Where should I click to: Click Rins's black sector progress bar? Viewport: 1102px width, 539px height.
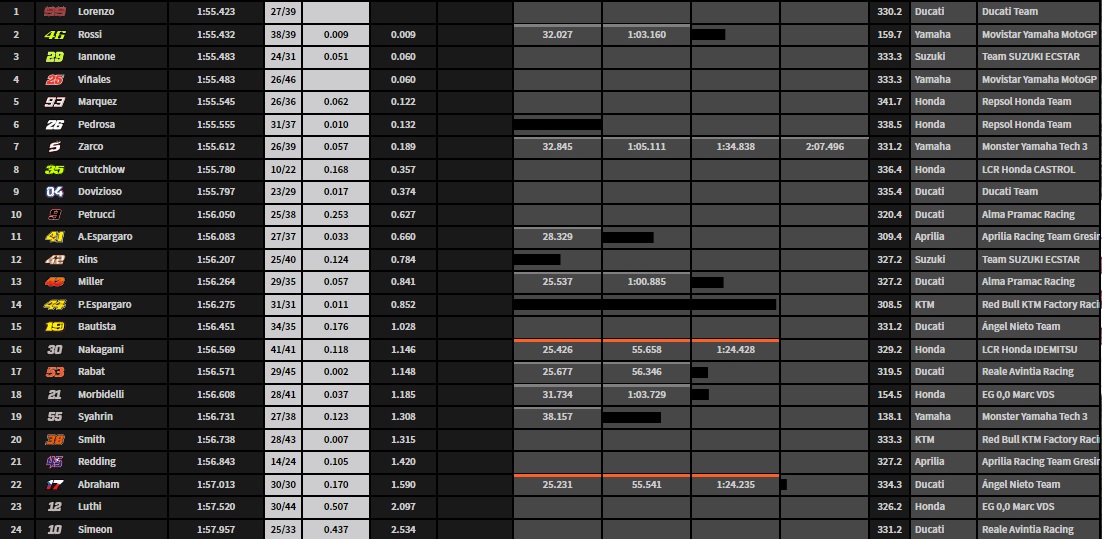pyautogui.click(x=537, y=259)
